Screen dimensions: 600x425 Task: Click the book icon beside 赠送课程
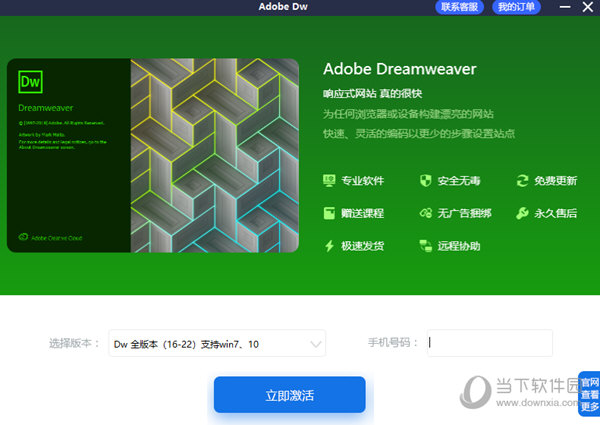point(329,213)
